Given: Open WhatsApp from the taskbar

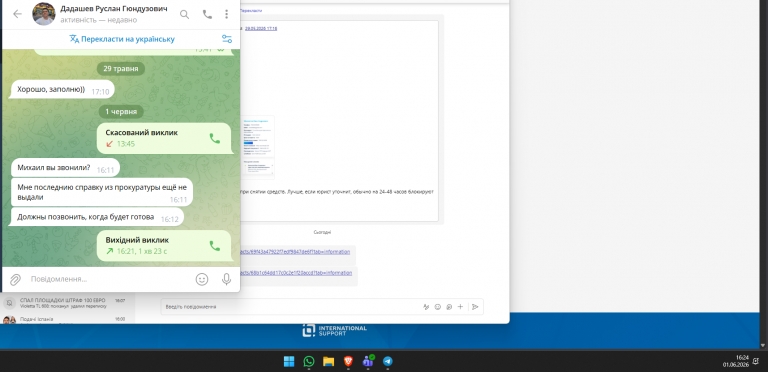Looking at the screenshot, I should [309, 362].
